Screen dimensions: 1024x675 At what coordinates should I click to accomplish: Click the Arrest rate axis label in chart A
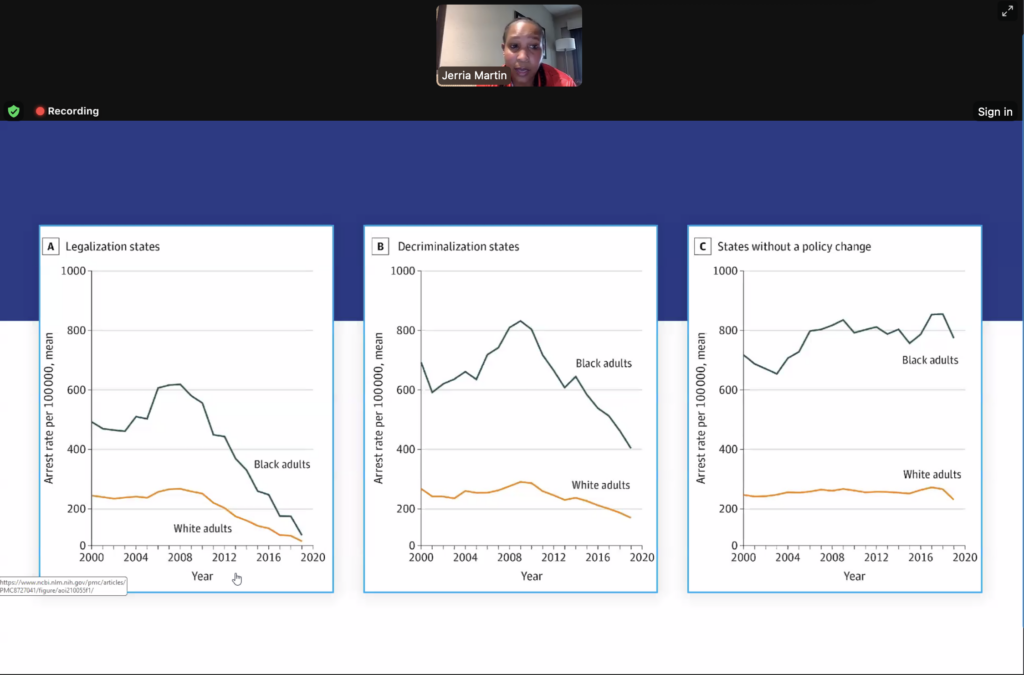coord(48,408)
